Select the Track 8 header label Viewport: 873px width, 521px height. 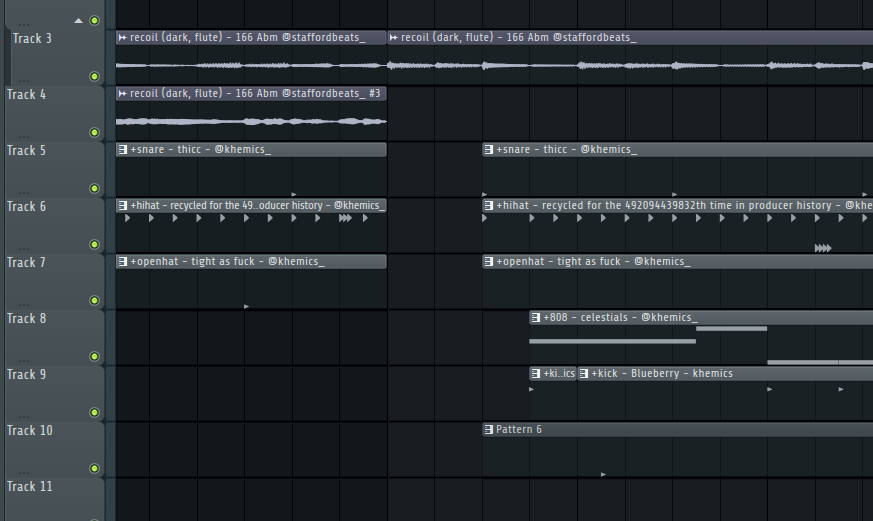(x=26, y=318)
